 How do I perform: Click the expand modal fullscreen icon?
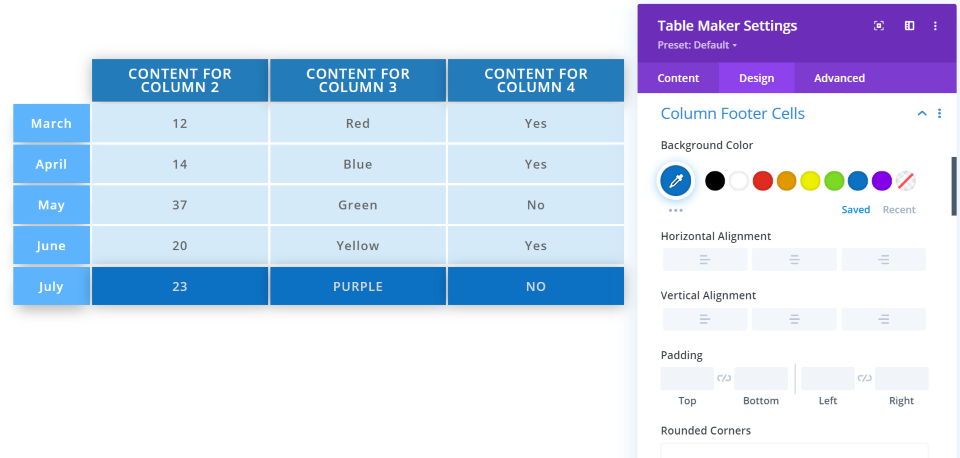(879, 26)
